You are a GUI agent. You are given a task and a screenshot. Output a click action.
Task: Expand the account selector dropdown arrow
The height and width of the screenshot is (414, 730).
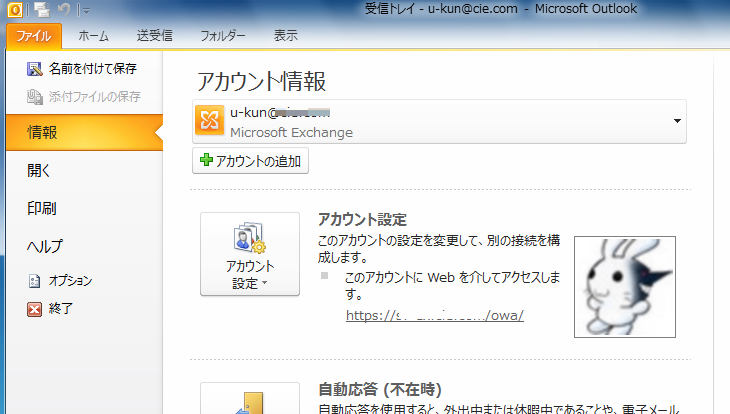(677, 121)
